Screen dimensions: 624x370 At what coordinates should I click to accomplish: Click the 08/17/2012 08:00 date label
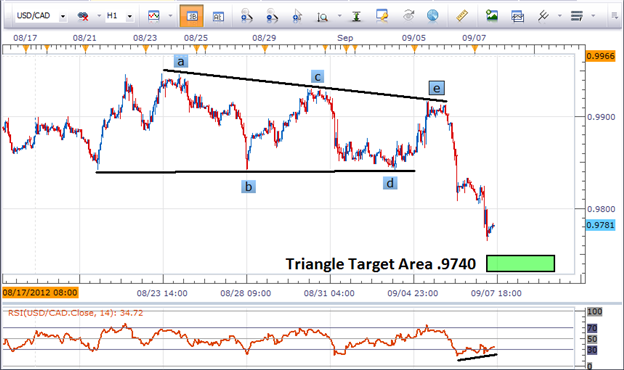click(40, 293)
